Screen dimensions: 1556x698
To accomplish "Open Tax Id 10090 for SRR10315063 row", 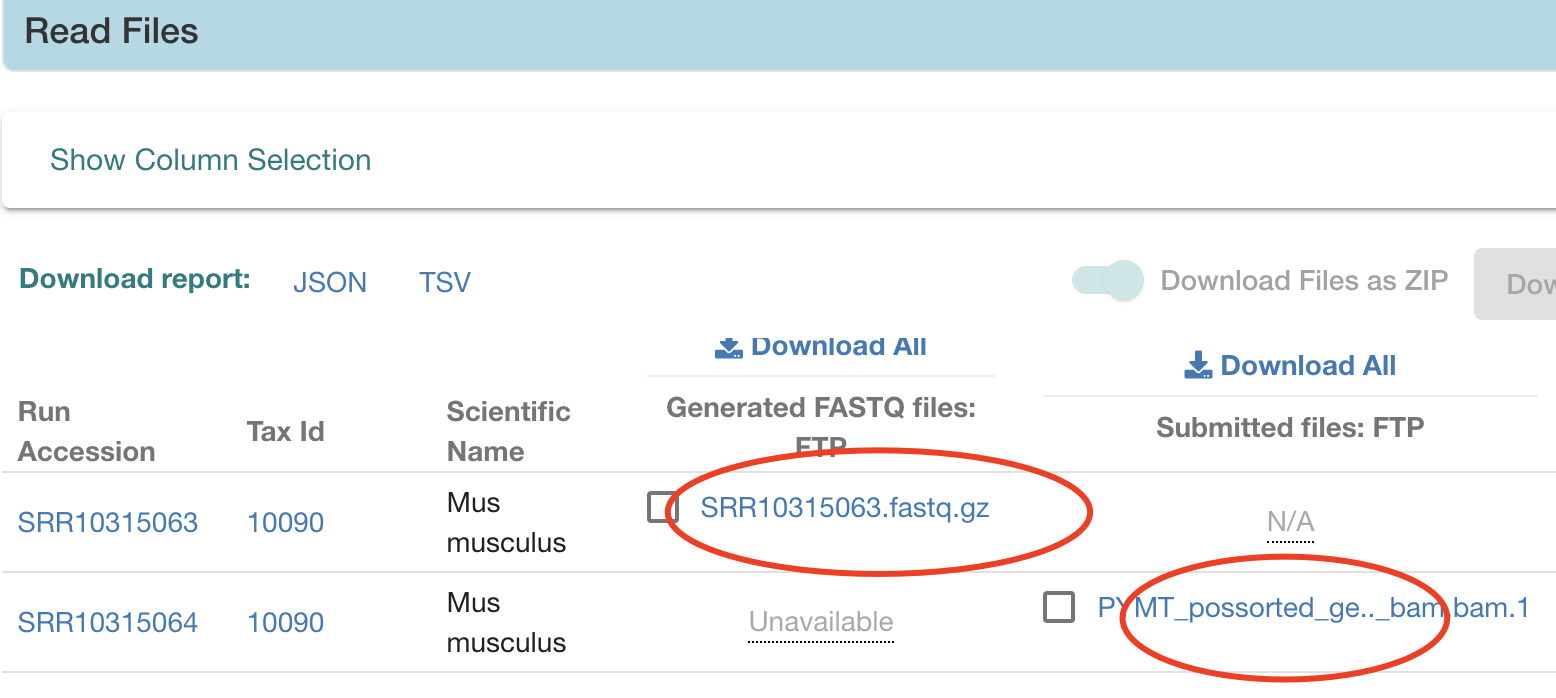I will 285,522.
